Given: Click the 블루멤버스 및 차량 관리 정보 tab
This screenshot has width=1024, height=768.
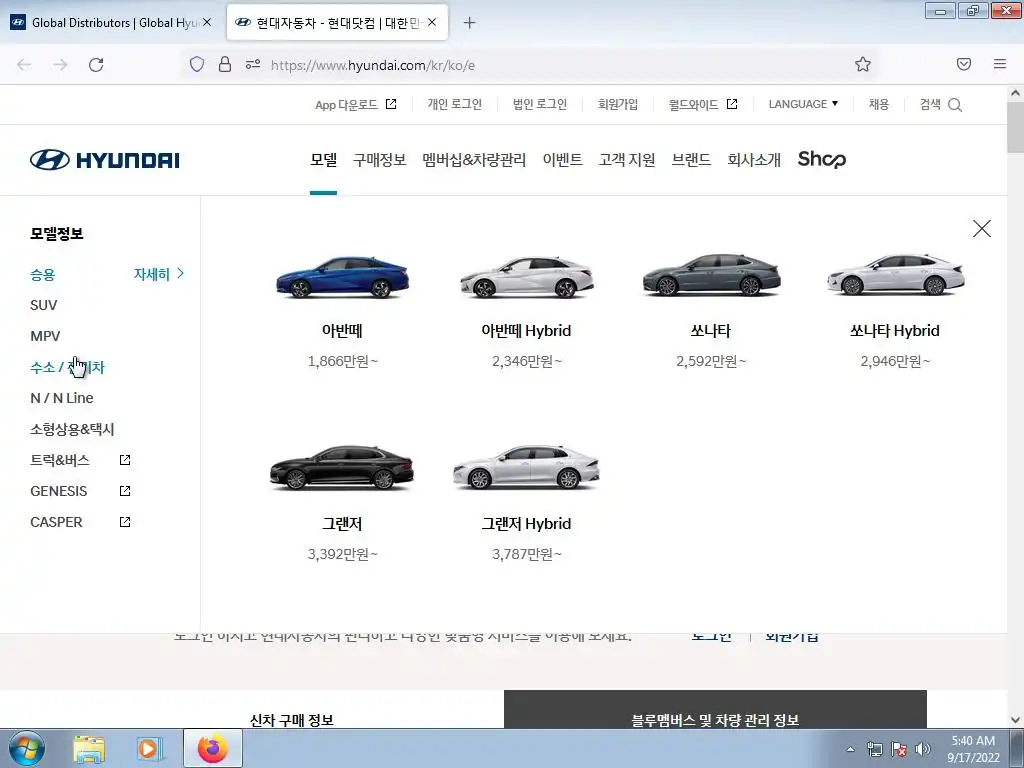Looking at the screenshot, I should tap(715, 712).
